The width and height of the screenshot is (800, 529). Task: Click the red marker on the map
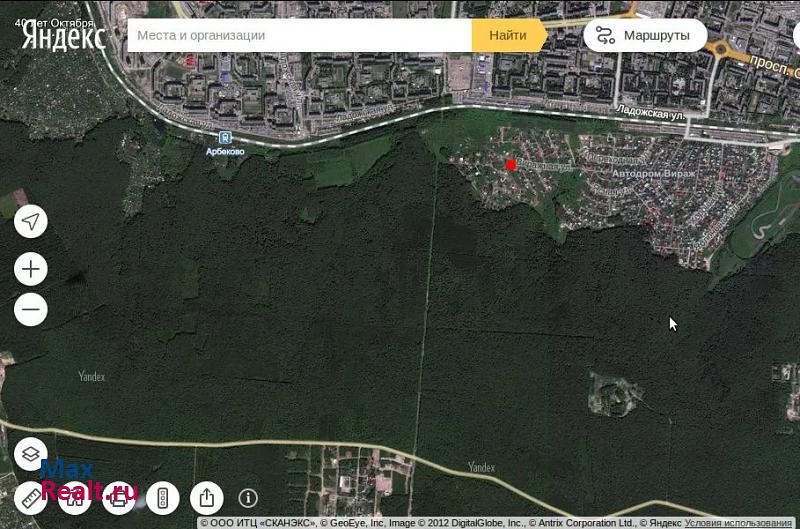(x=511, y=165)
